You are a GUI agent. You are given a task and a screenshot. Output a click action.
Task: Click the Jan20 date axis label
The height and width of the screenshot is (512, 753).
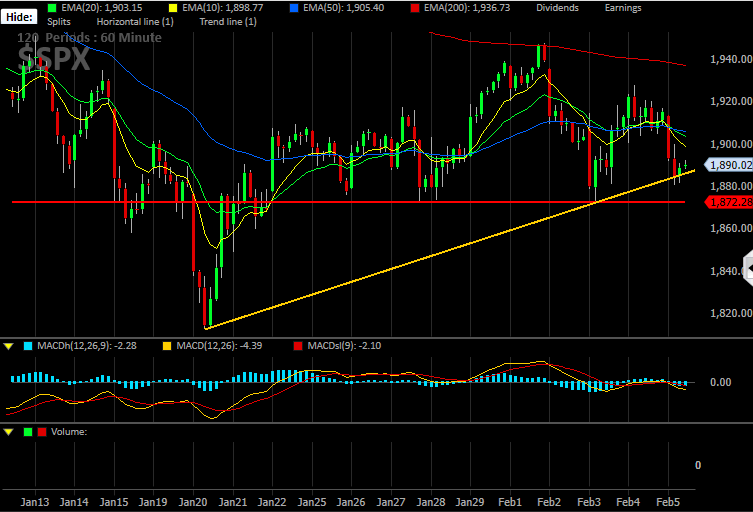[x=193, y=502]
